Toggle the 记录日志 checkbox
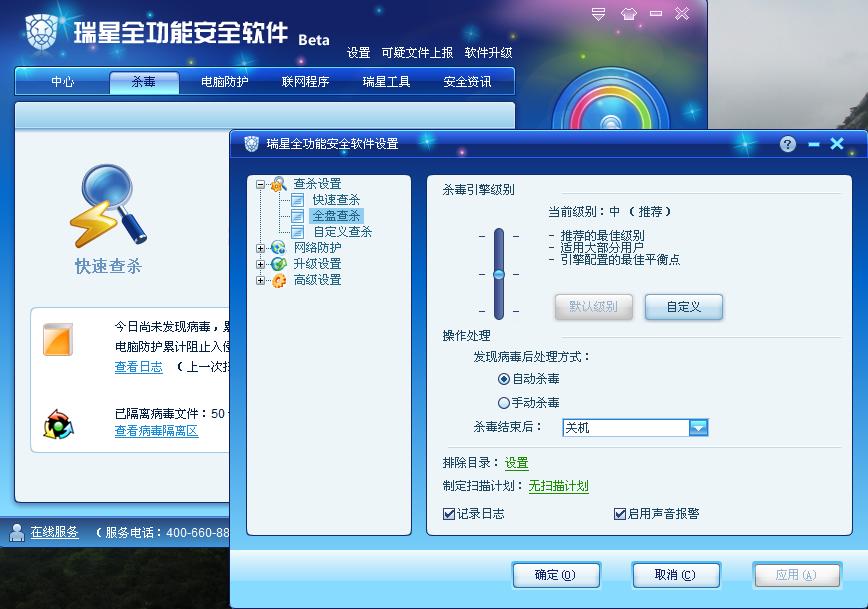Screen dimensions: 868x609 click(x=449, y=514)
